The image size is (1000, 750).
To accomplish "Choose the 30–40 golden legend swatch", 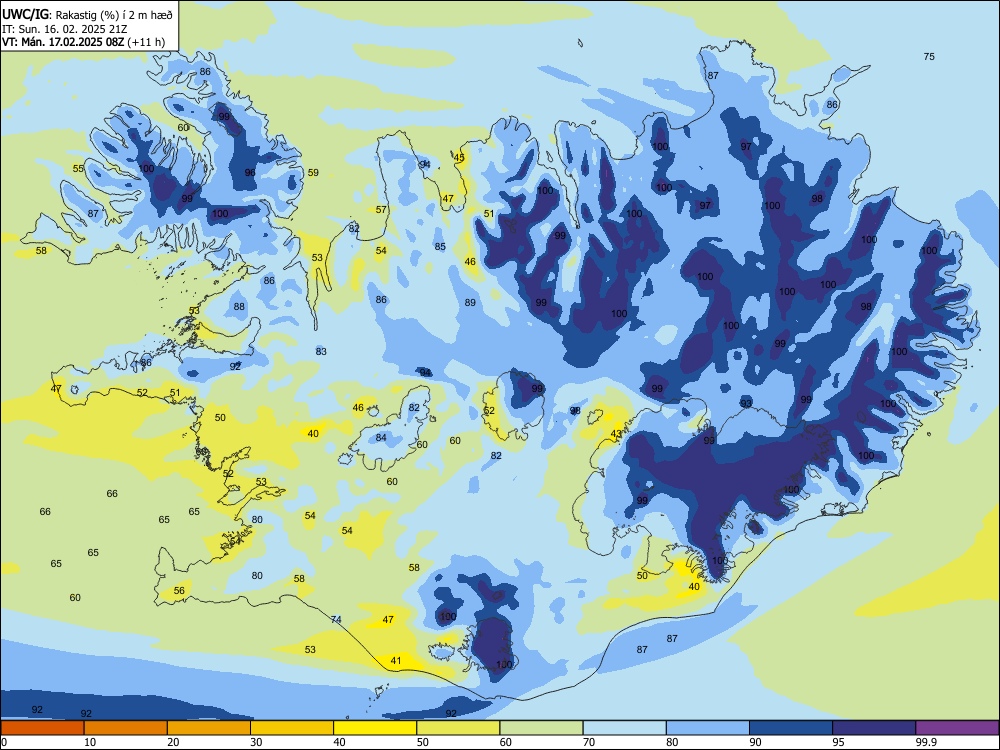I will [292, 728].
